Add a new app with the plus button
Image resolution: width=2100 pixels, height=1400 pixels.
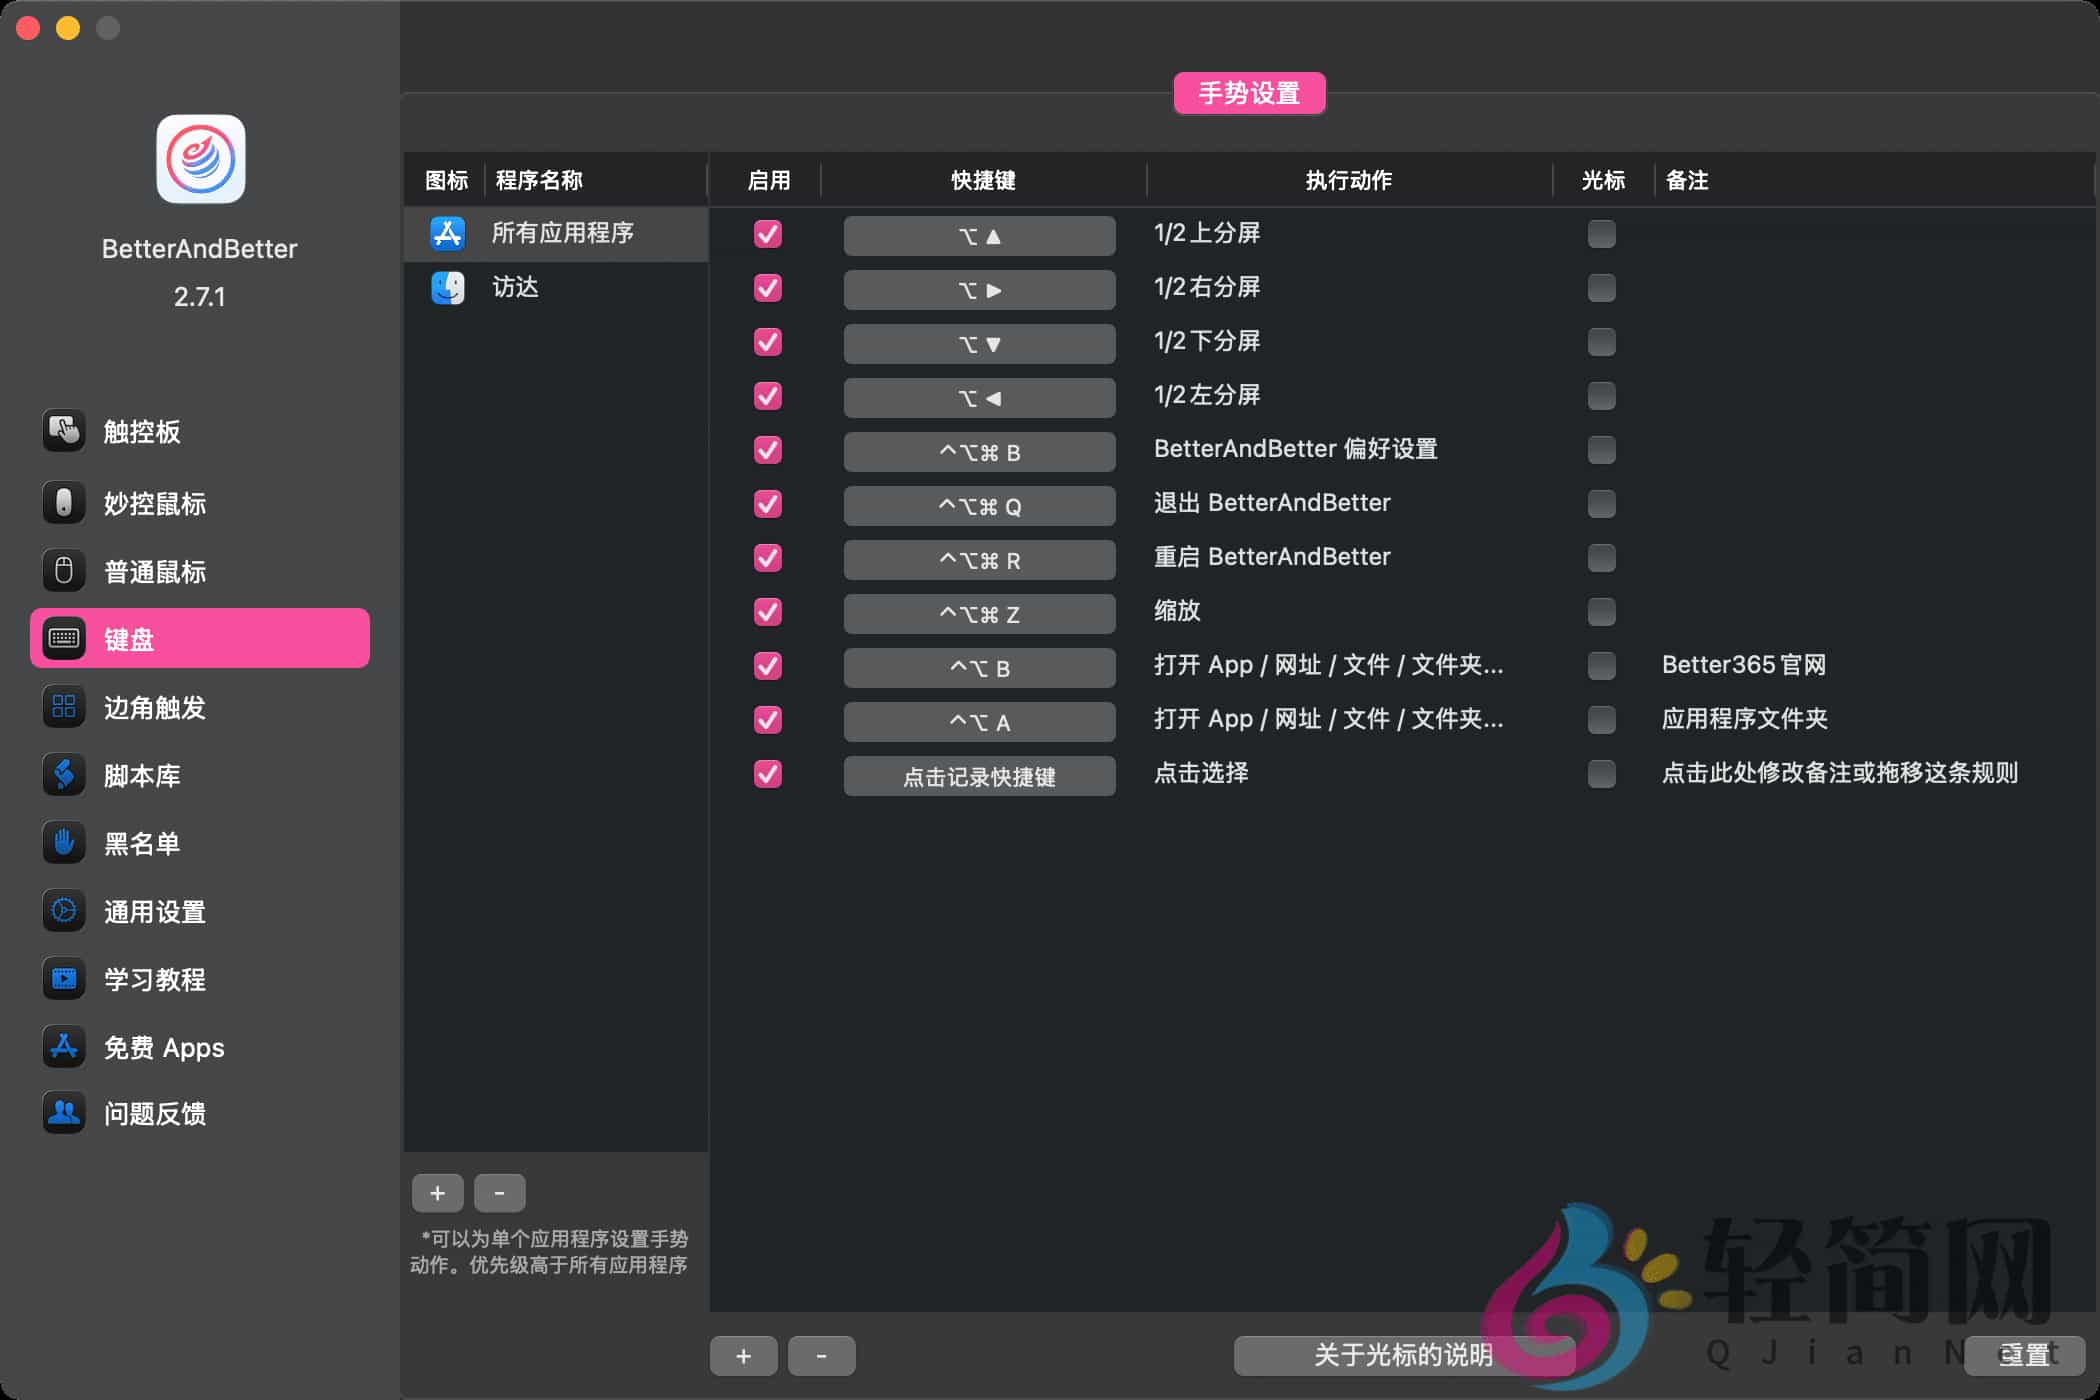[x=437, y=1192]
